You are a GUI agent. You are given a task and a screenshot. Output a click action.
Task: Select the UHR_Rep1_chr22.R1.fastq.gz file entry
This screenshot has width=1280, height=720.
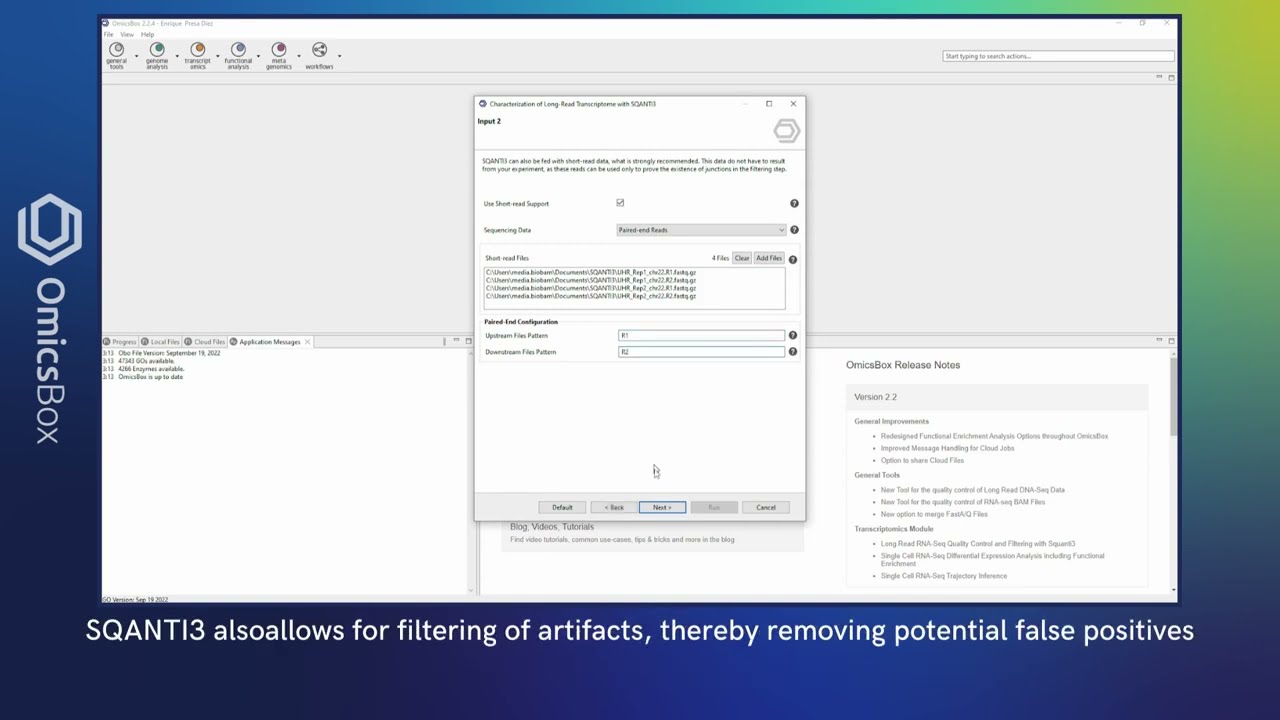[x=591, y=272]
